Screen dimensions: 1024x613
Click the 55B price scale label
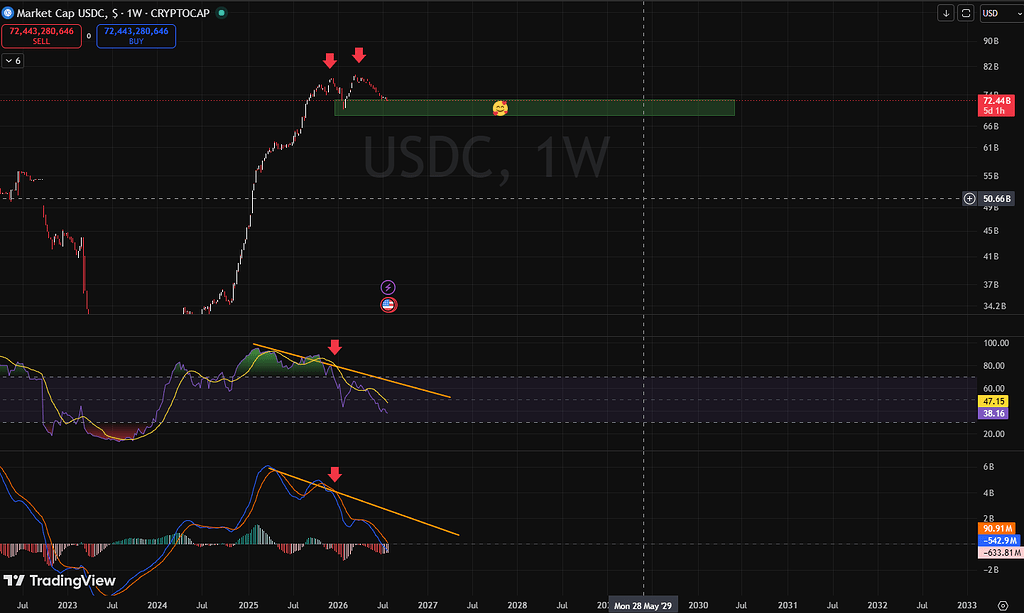991,176
